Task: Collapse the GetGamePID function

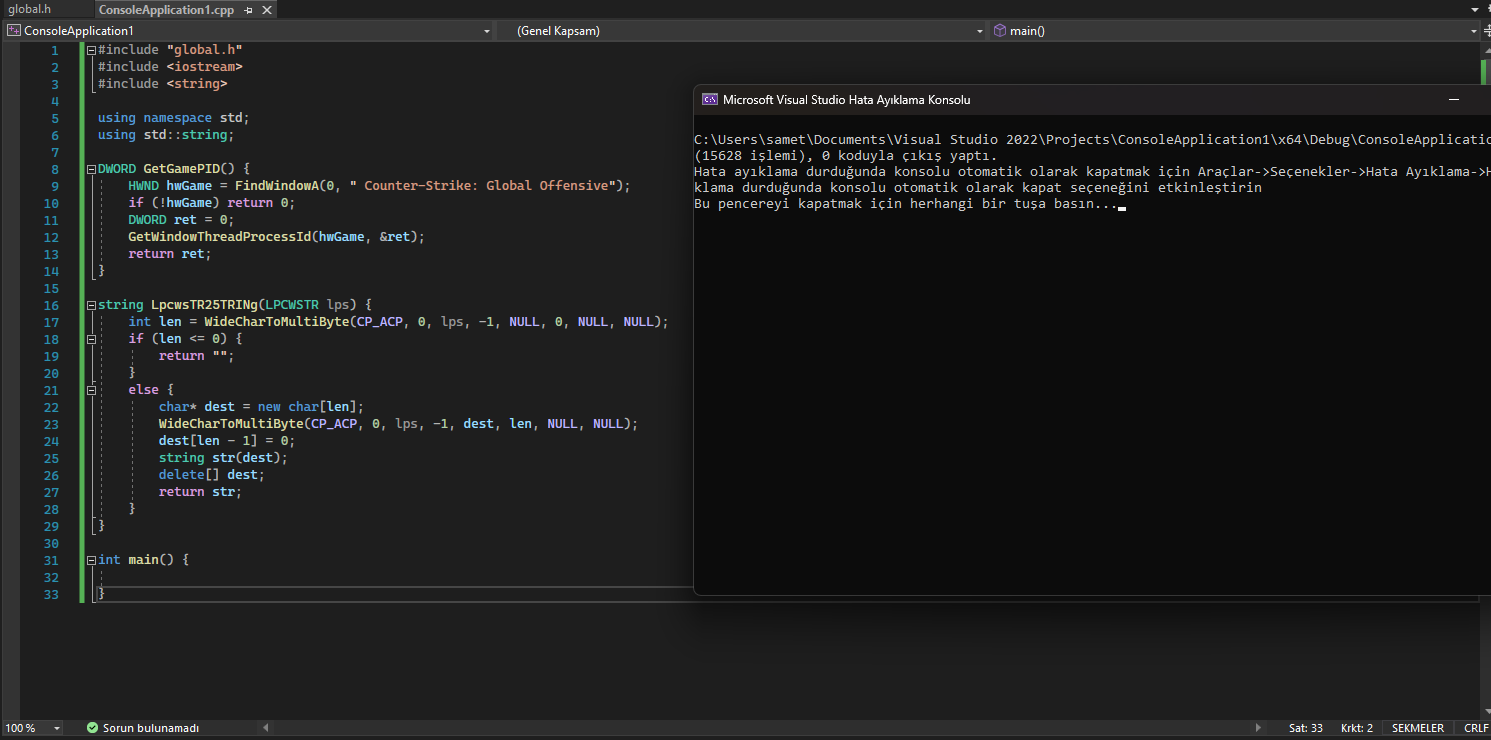Action: pos(92,169)
